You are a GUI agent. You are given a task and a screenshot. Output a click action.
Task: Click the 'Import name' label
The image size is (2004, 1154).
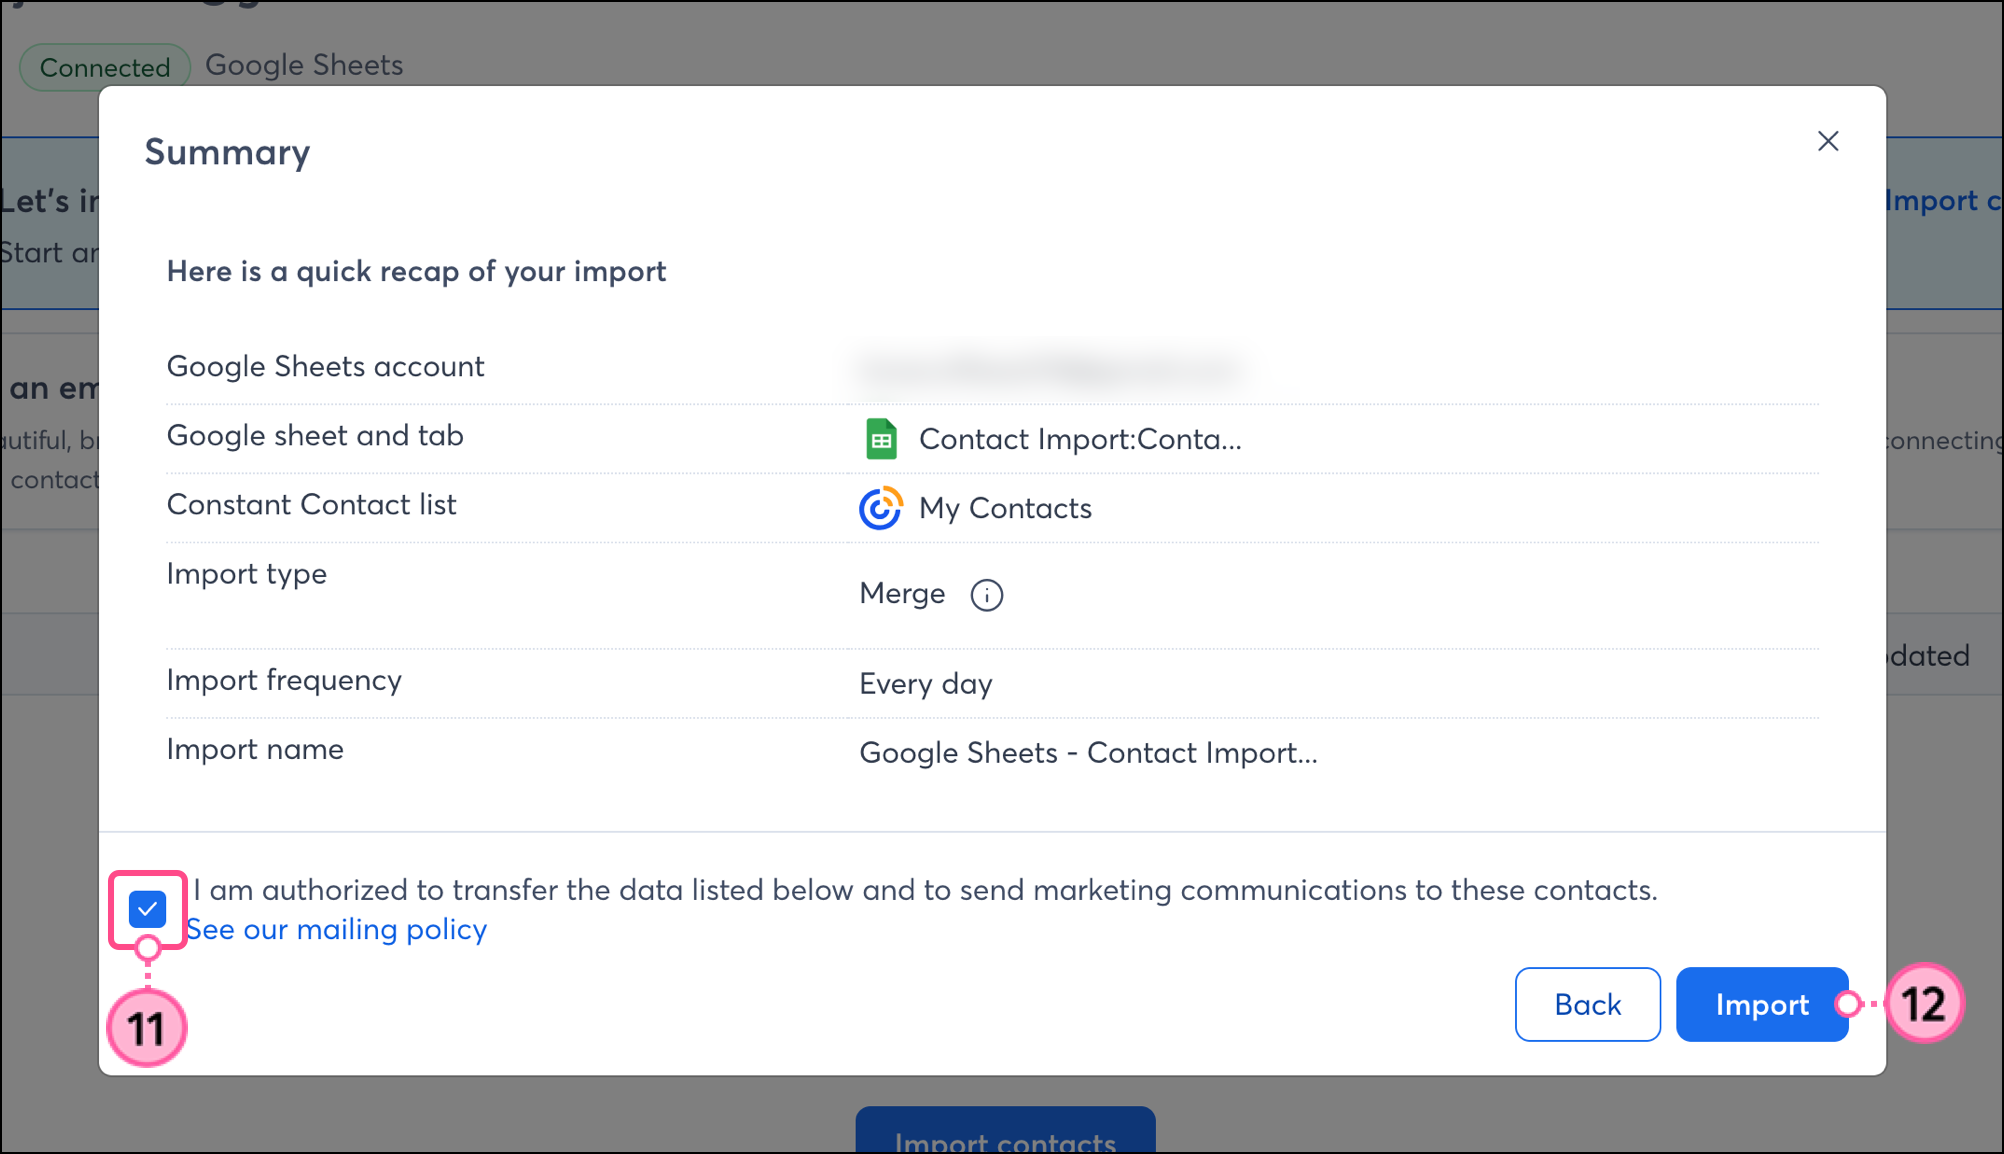click(255, 749)
